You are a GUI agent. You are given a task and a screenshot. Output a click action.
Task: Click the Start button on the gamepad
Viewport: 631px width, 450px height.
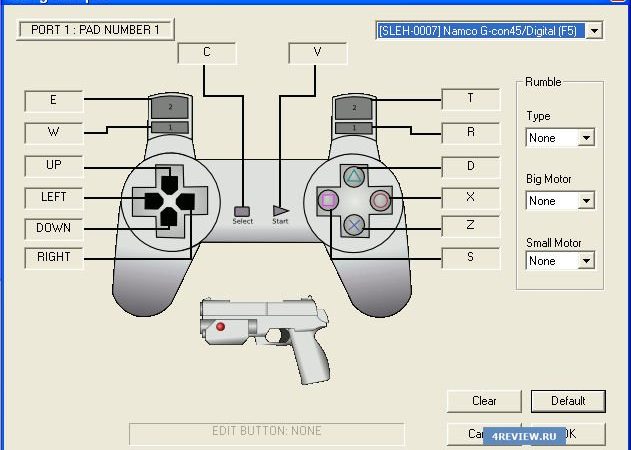coord(280,210)
